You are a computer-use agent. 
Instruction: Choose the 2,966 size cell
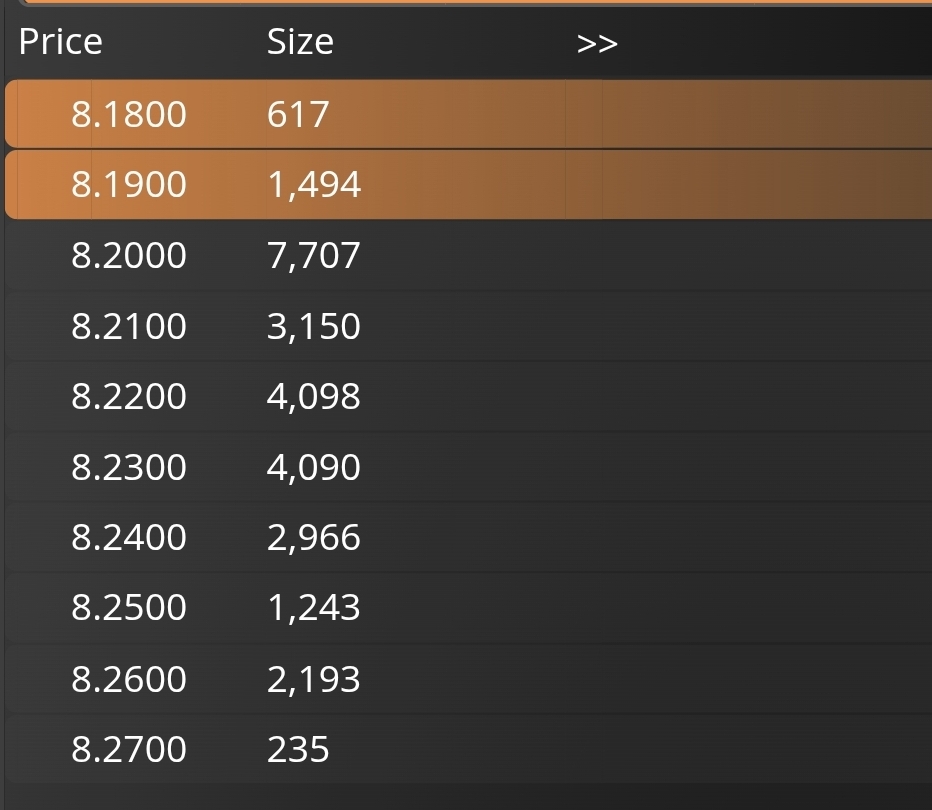tap(314, 538)
